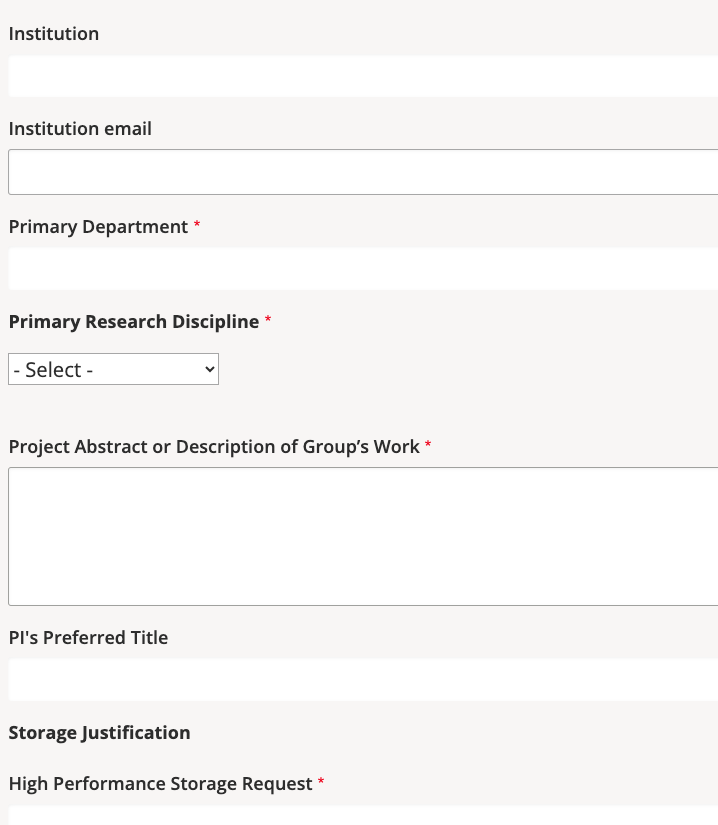
Task: Click the chevron arrow on the Select dropdown
Action: tap(209, 369)
